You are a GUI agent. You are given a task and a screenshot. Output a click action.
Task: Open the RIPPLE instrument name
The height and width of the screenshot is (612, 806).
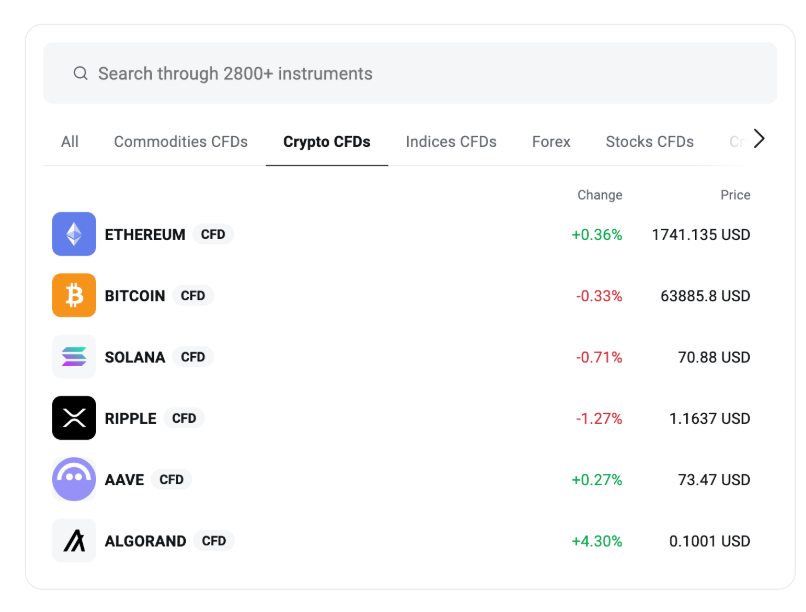(x=131, y=418)
